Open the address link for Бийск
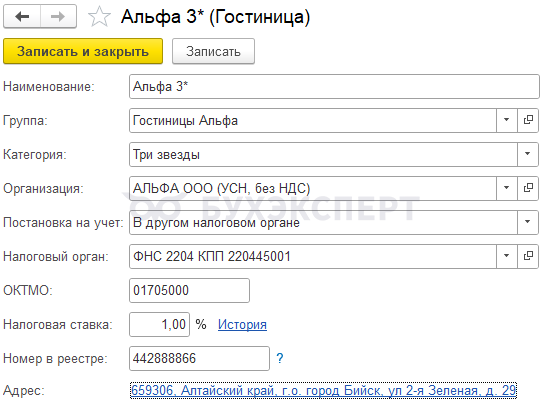Viewport: 542px width, 418px height. click(323, 390)
